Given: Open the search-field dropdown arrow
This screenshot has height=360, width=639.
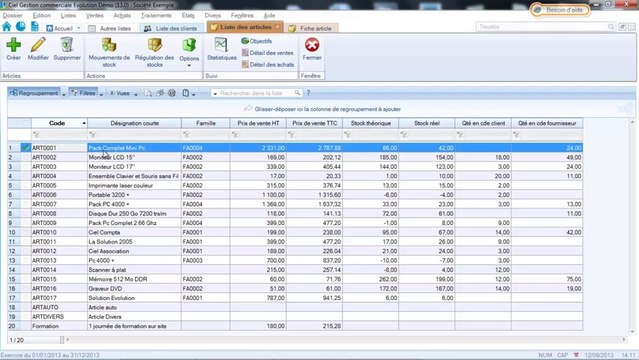Looking at the screenshot, I should click(215, 93).
